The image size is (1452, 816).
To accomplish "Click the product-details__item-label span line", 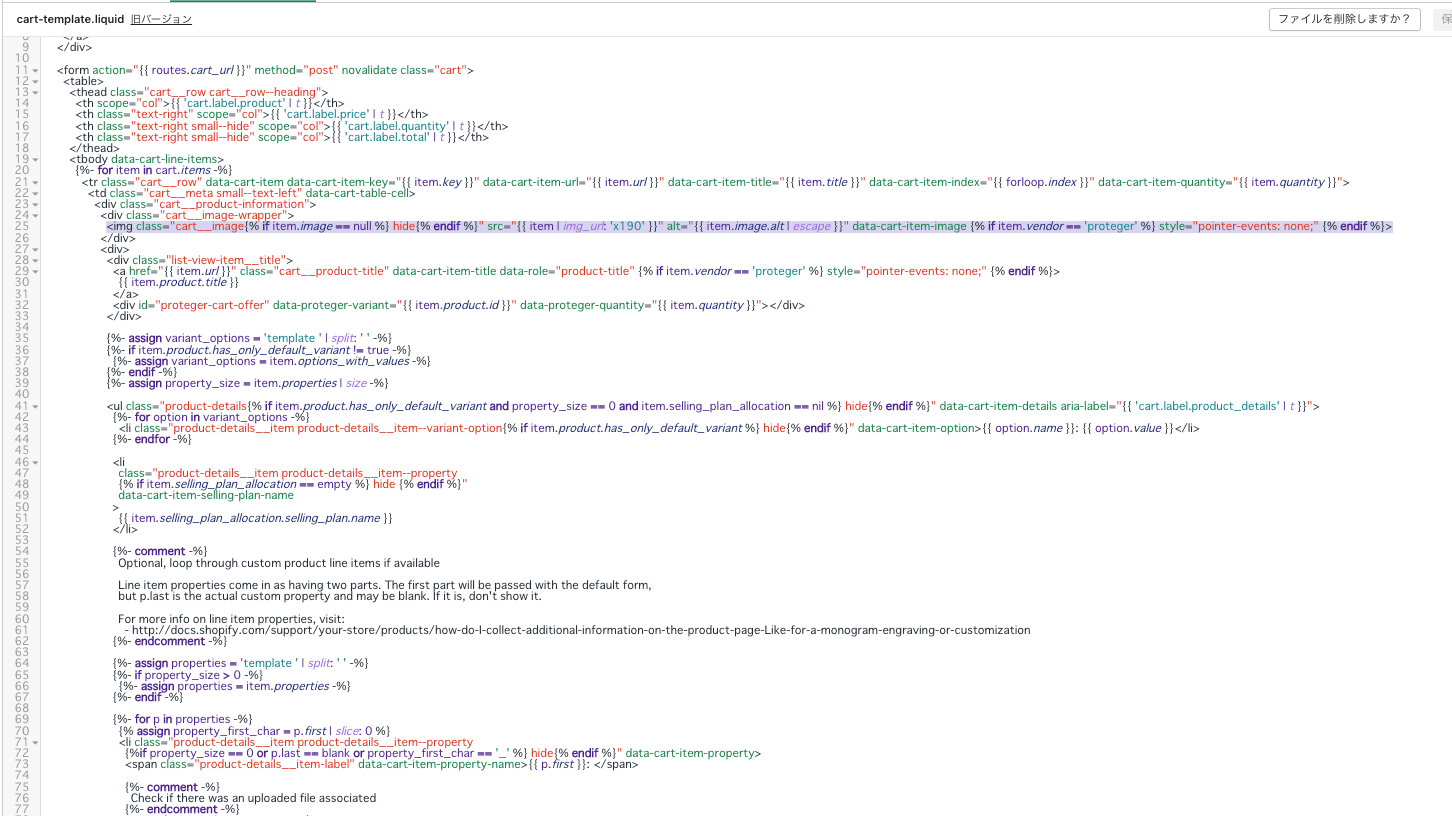I will click(x=382, y=765).
